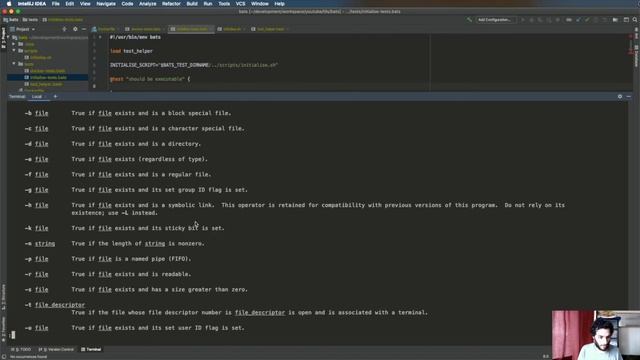Click the terminal cursor prompt line

13,335
